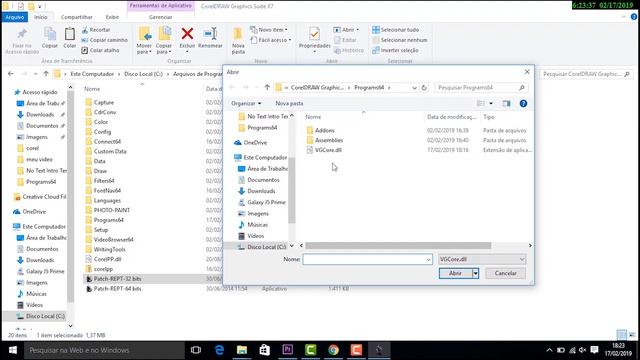Click the help icon in Abrir dialog
The width and height of the screenshot is (640, 360).
pos(523,104)
